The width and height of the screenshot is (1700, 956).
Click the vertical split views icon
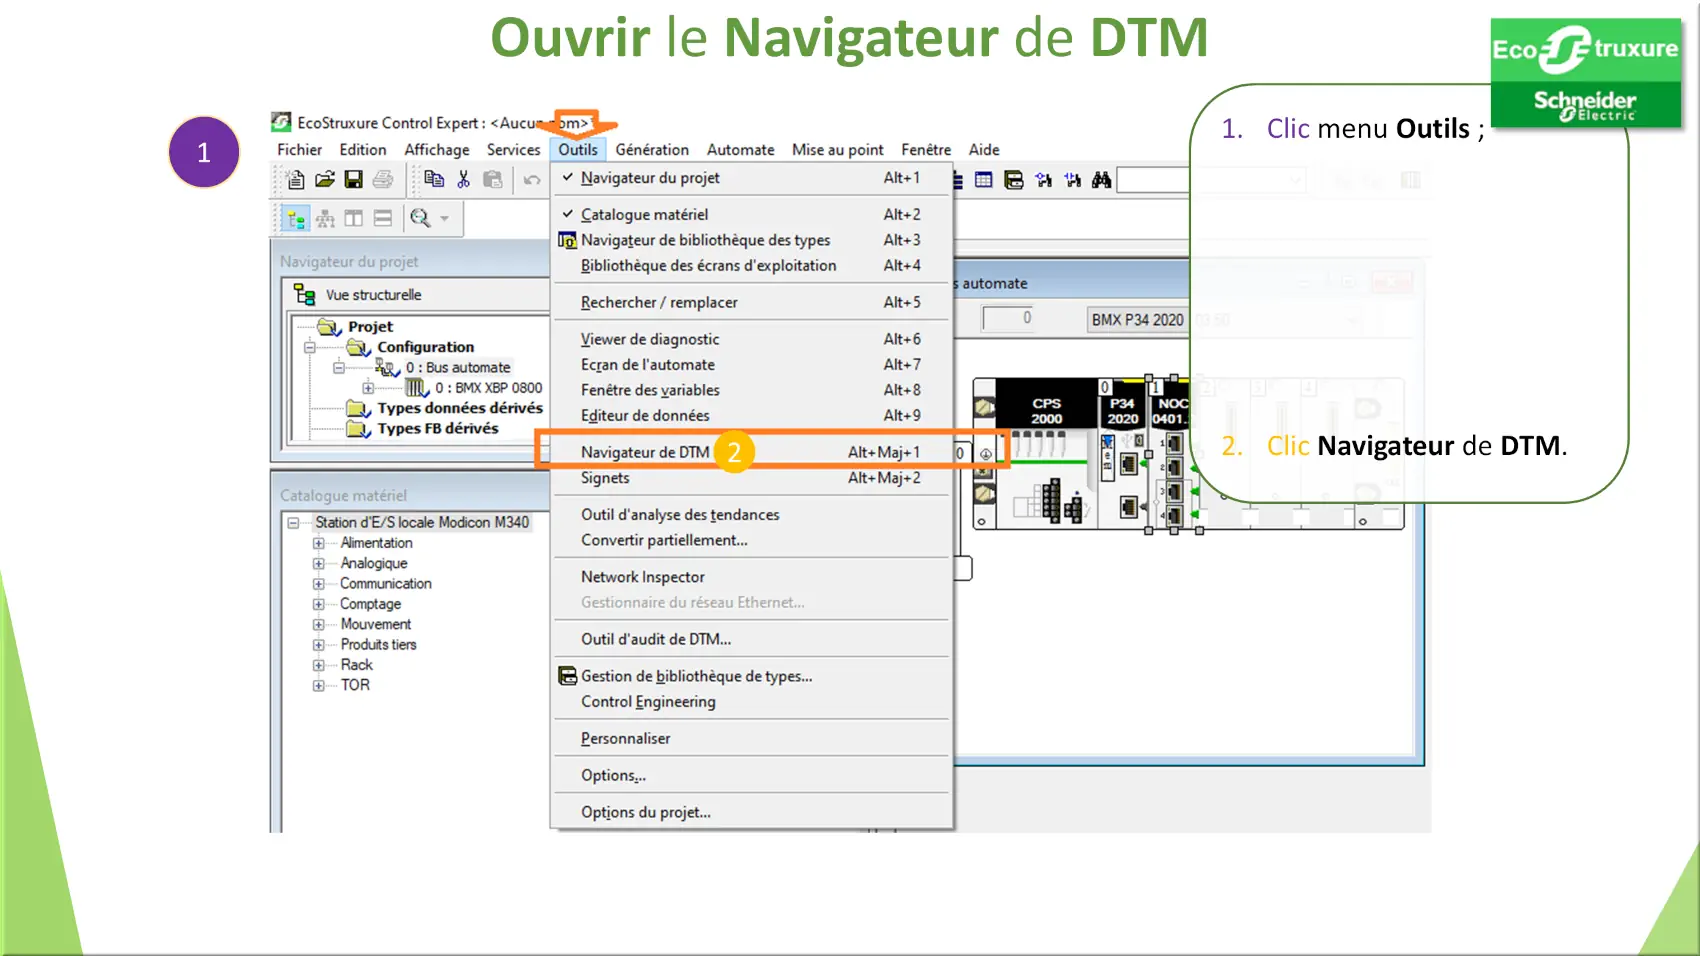point(354,218)
